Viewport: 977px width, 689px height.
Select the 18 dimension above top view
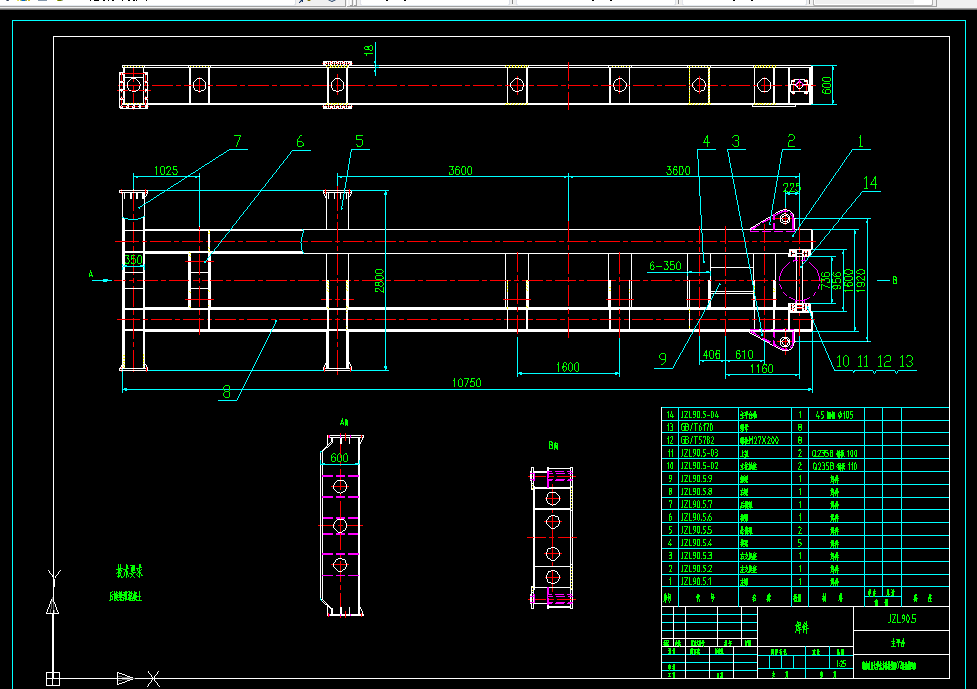[x=369, y=49]
